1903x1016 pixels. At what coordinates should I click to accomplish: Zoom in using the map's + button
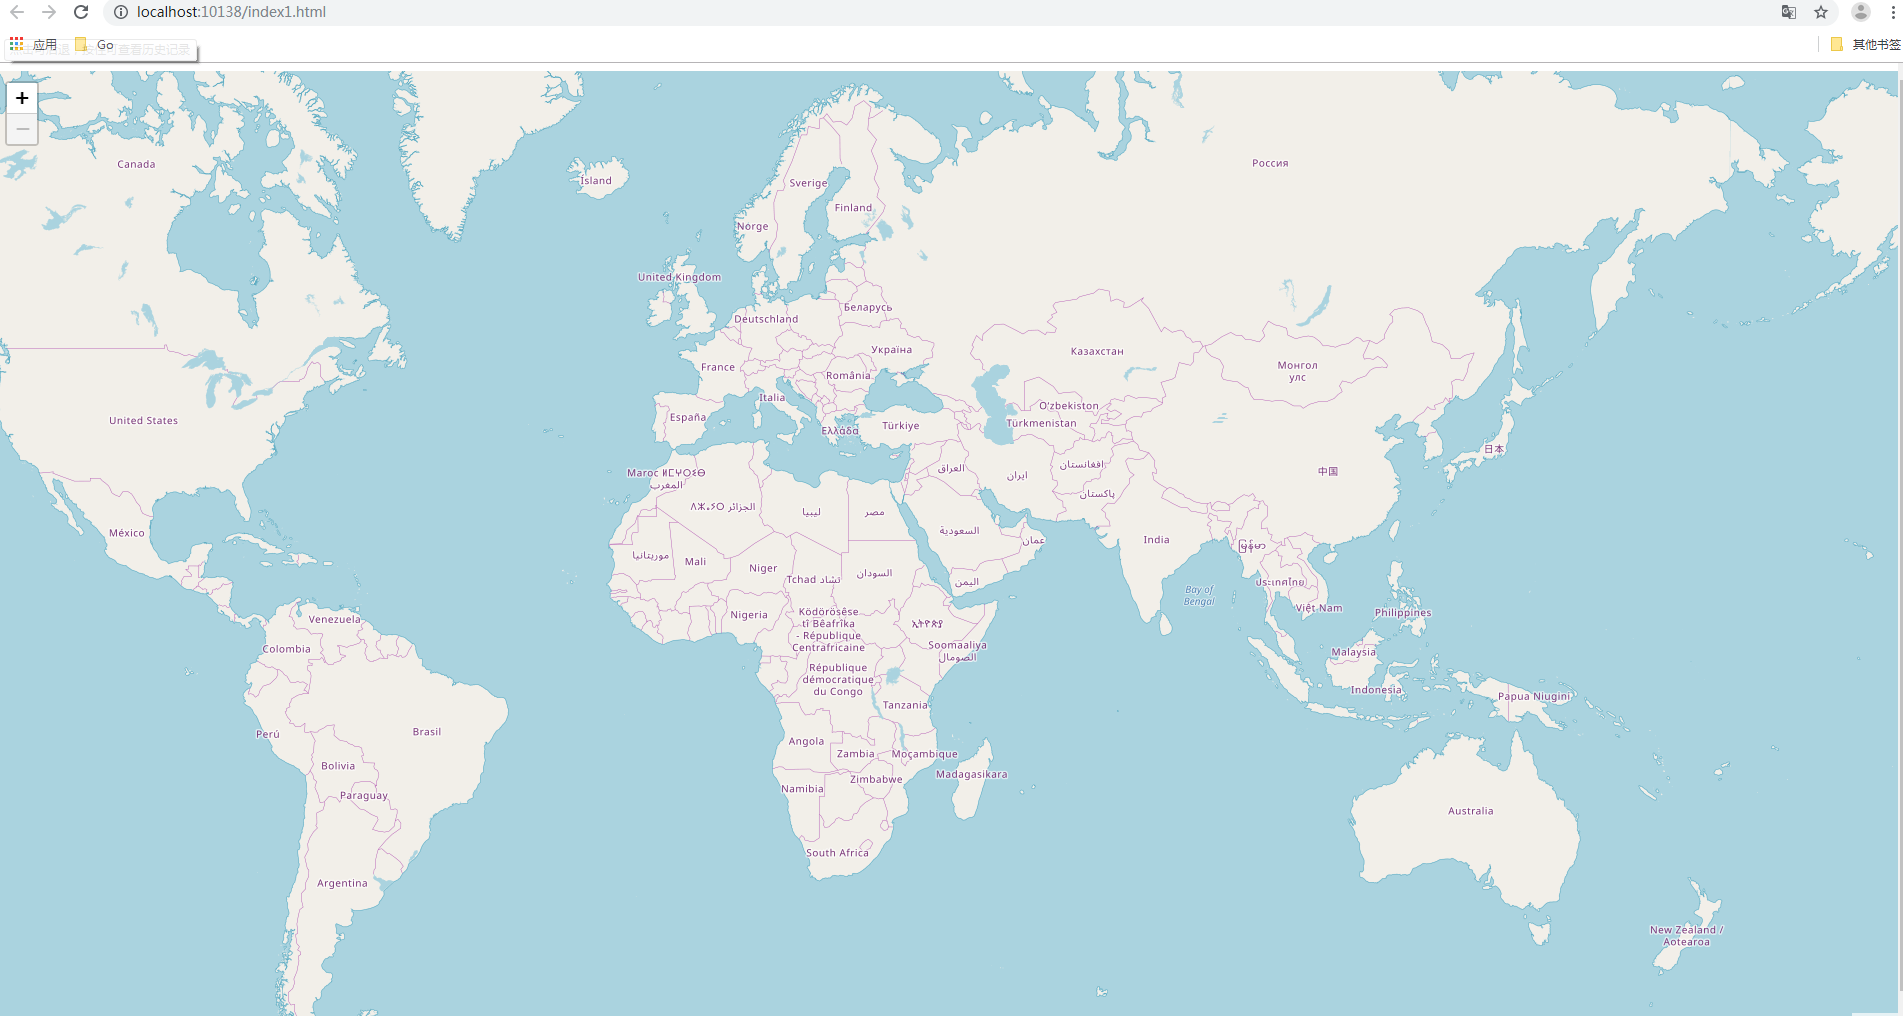click(x=21, y=98)
